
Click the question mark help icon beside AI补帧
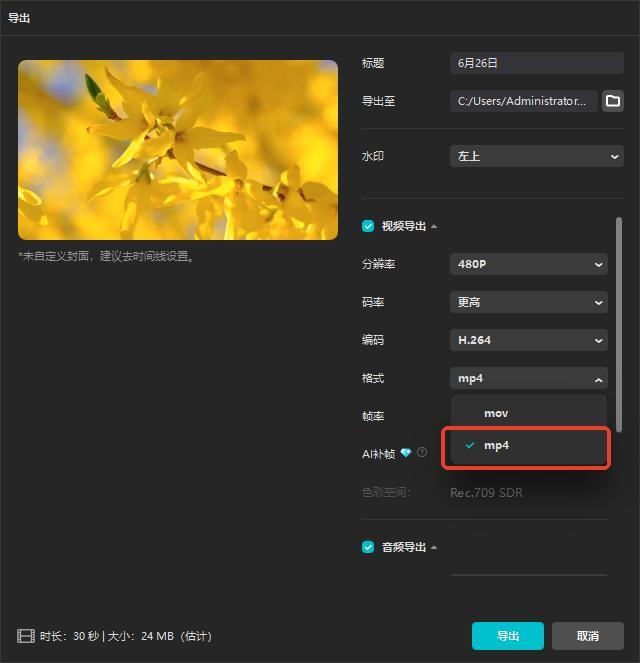coord(422,453)
